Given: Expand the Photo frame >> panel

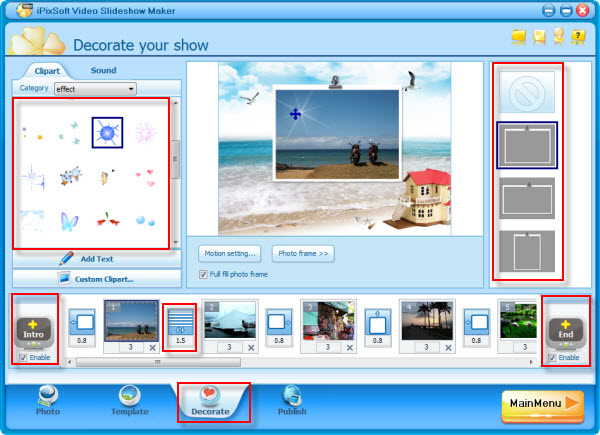Looking at the screenshot, I should (303, 254).
